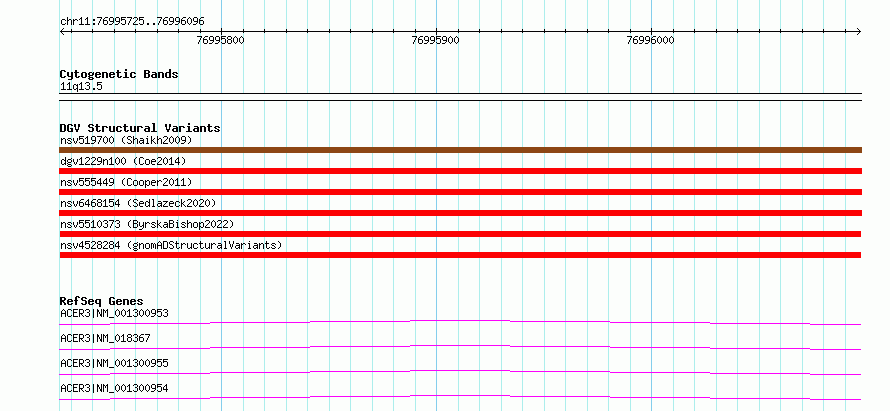Click magenta intron line of NM_001300955
890x411 pixels.
coord(460,372)
